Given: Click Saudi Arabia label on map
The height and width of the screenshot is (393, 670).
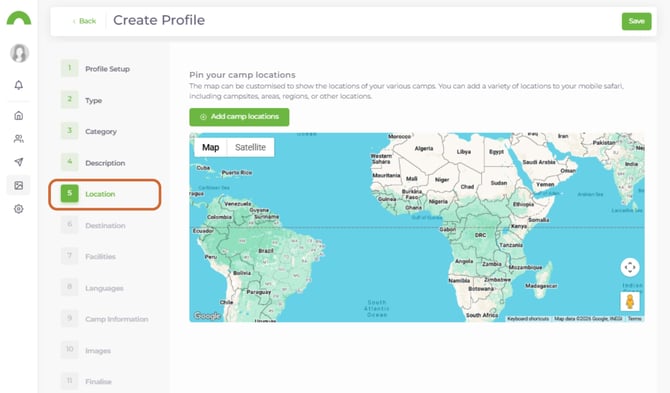Looking at the screenshot, I should (x=539, y=162).
